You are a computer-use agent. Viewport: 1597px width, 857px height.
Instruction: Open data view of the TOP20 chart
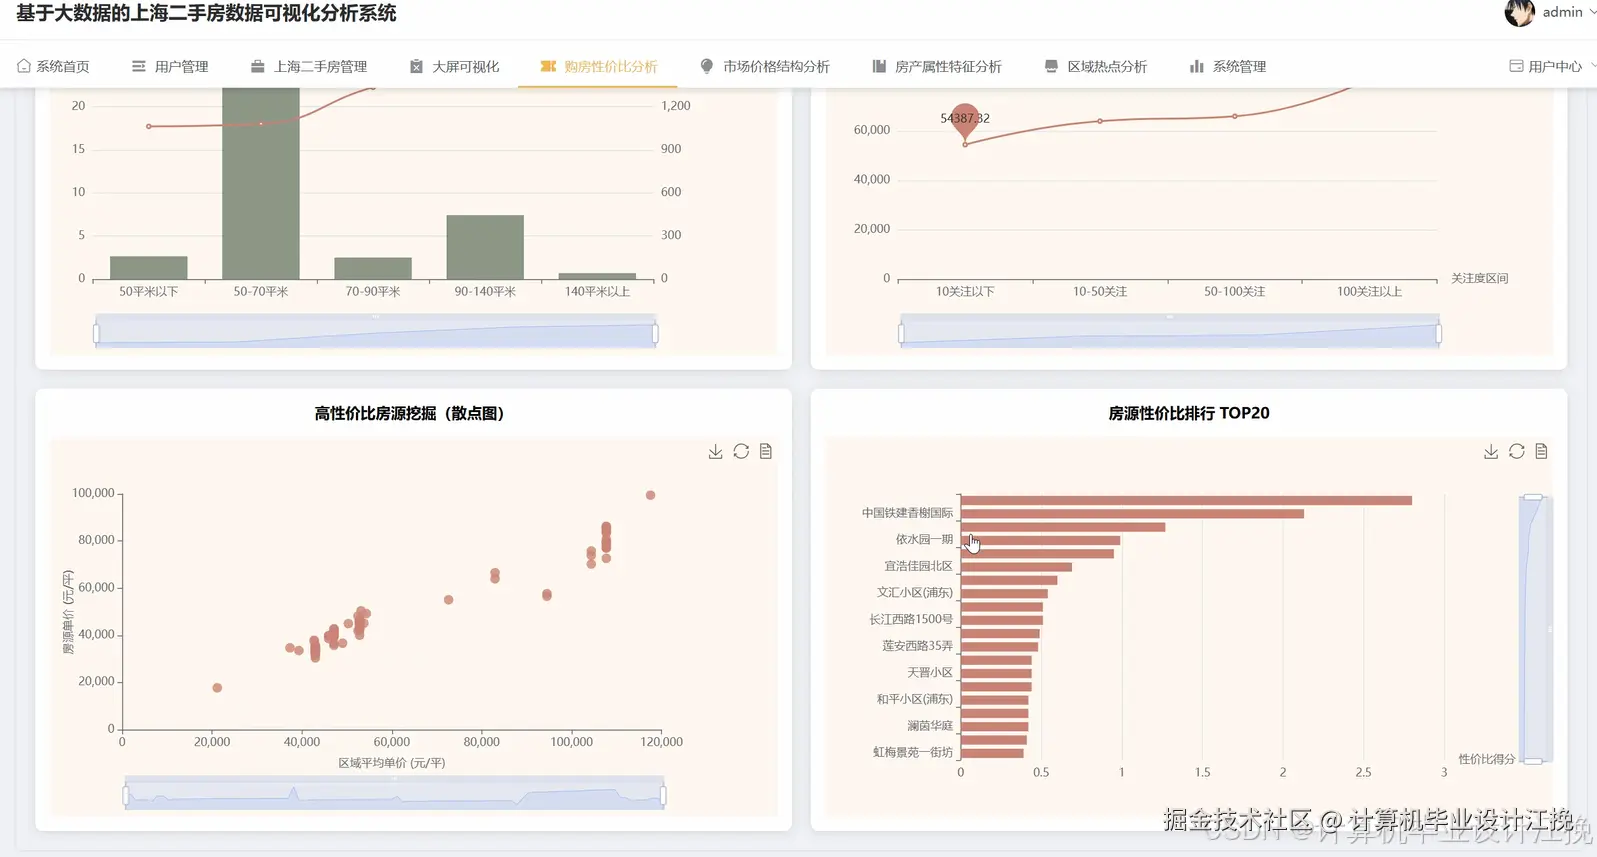click(x=1542, y=452)
